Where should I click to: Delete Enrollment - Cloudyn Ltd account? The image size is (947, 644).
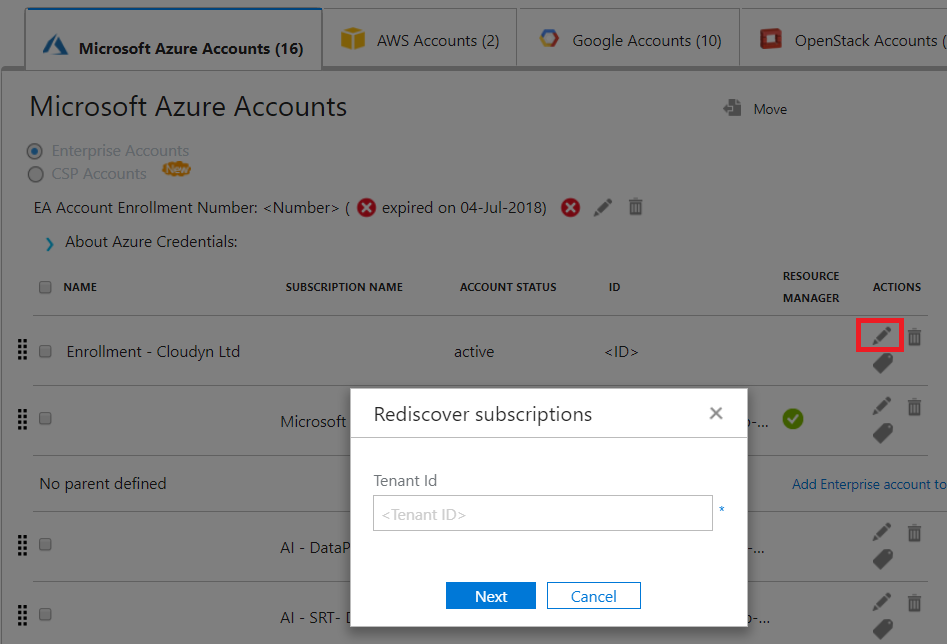tap(914, 336)
